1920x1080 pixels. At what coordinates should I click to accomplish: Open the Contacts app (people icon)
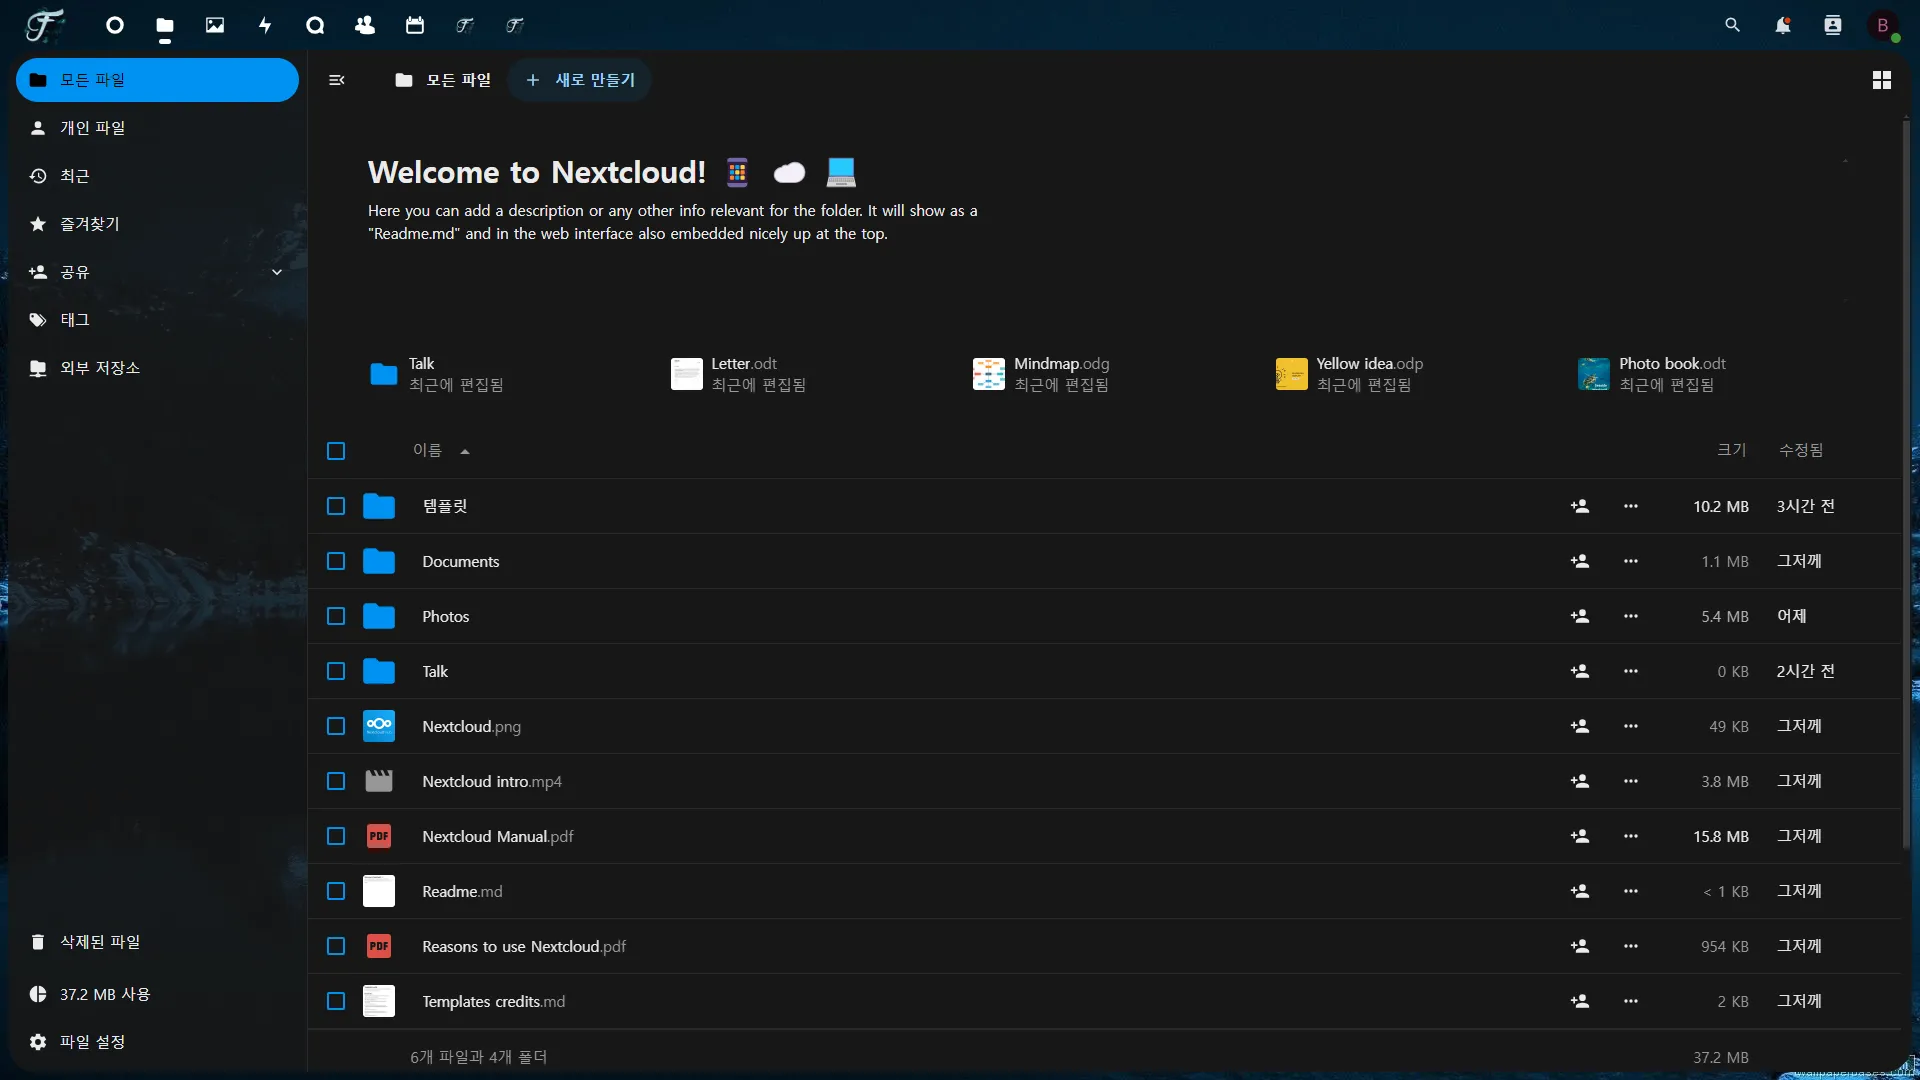point(366,25)
